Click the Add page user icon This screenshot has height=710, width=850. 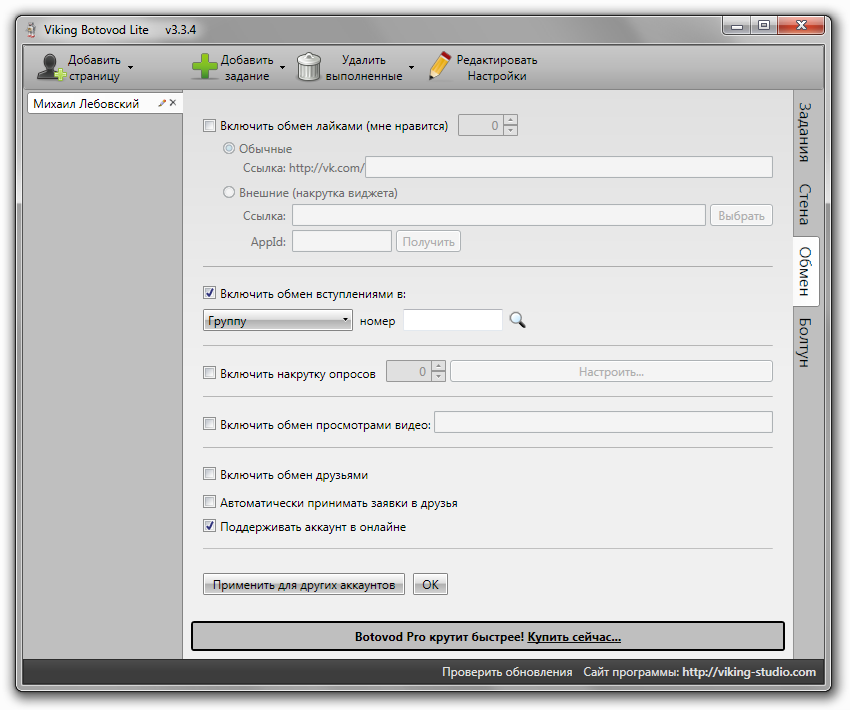pyautogui.click(x=50, y=67)
